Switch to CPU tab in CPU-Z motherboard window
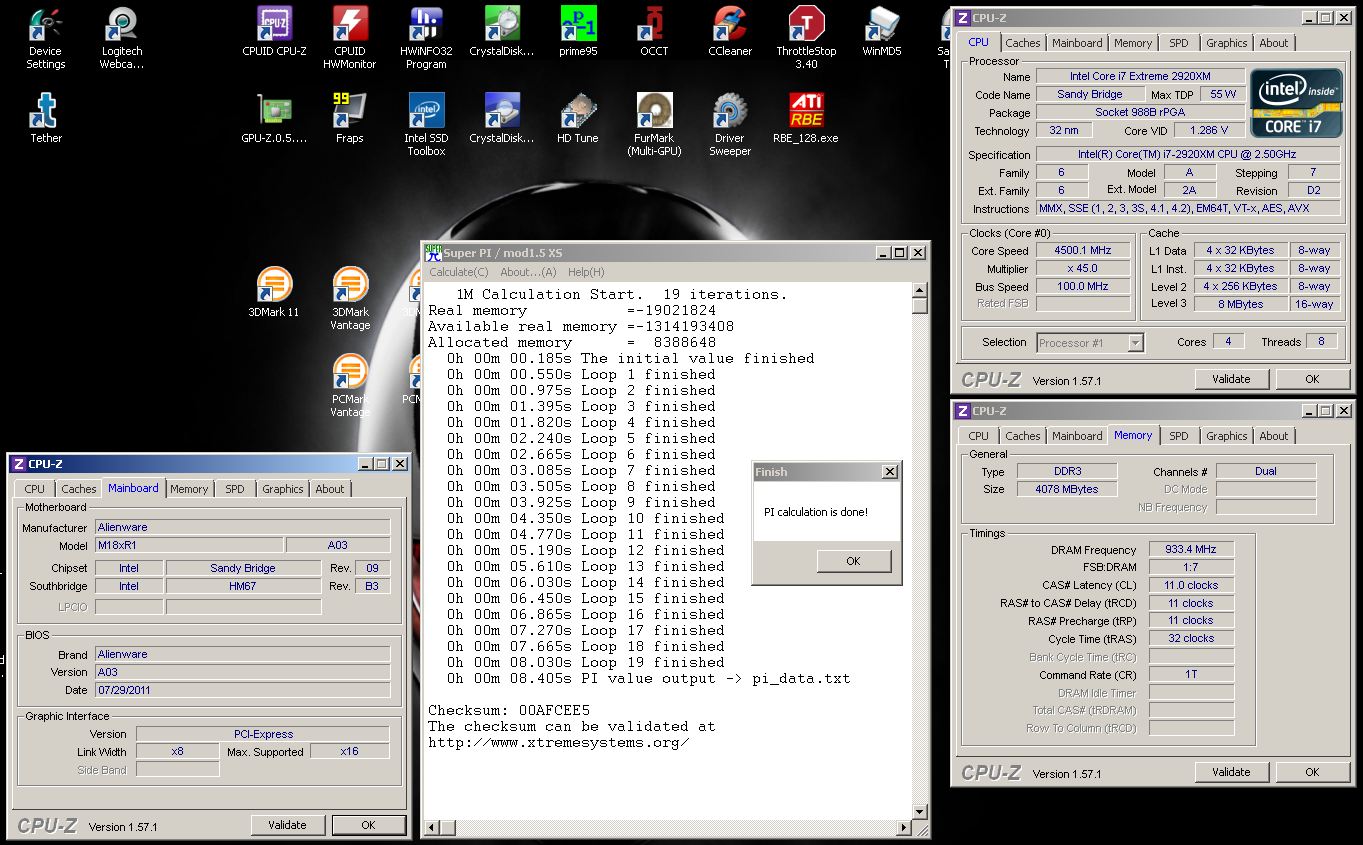This screenshot has height=845, width=1363. pyautogui.click(x=35, y=489)
